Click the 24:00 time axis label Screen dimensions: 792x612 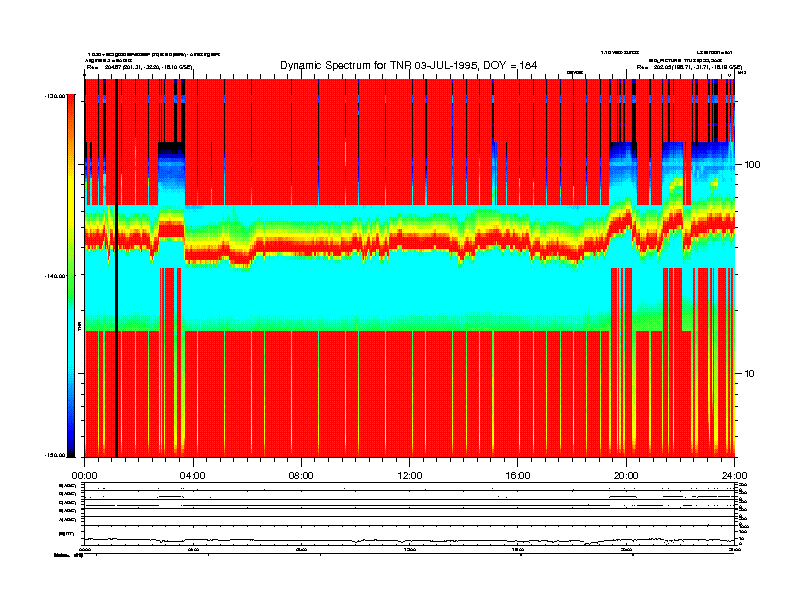(x=734, y=476)
